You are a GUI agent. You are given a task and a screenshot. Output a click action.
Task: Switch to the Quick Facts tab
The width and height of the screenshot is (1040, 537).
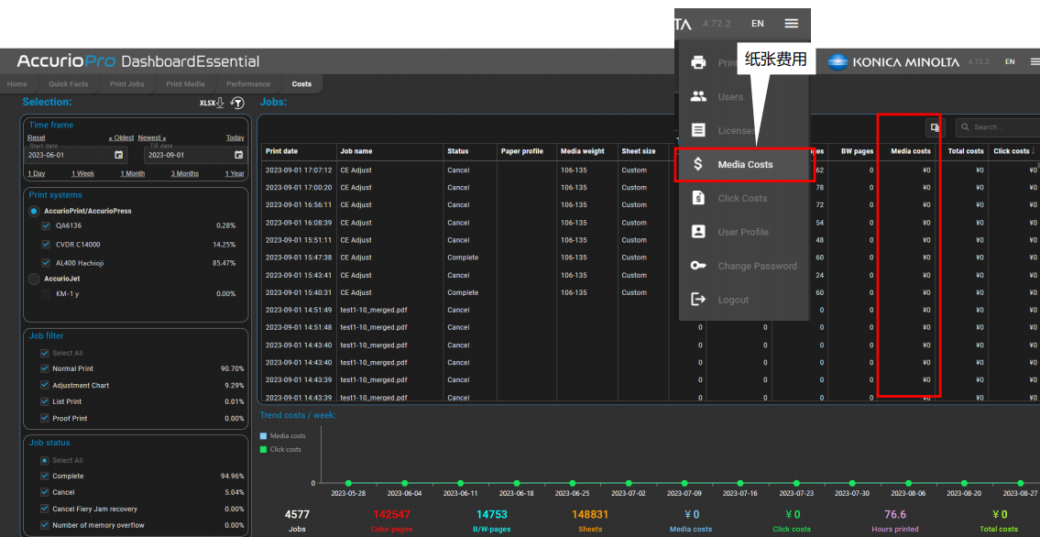coord(68,84)
